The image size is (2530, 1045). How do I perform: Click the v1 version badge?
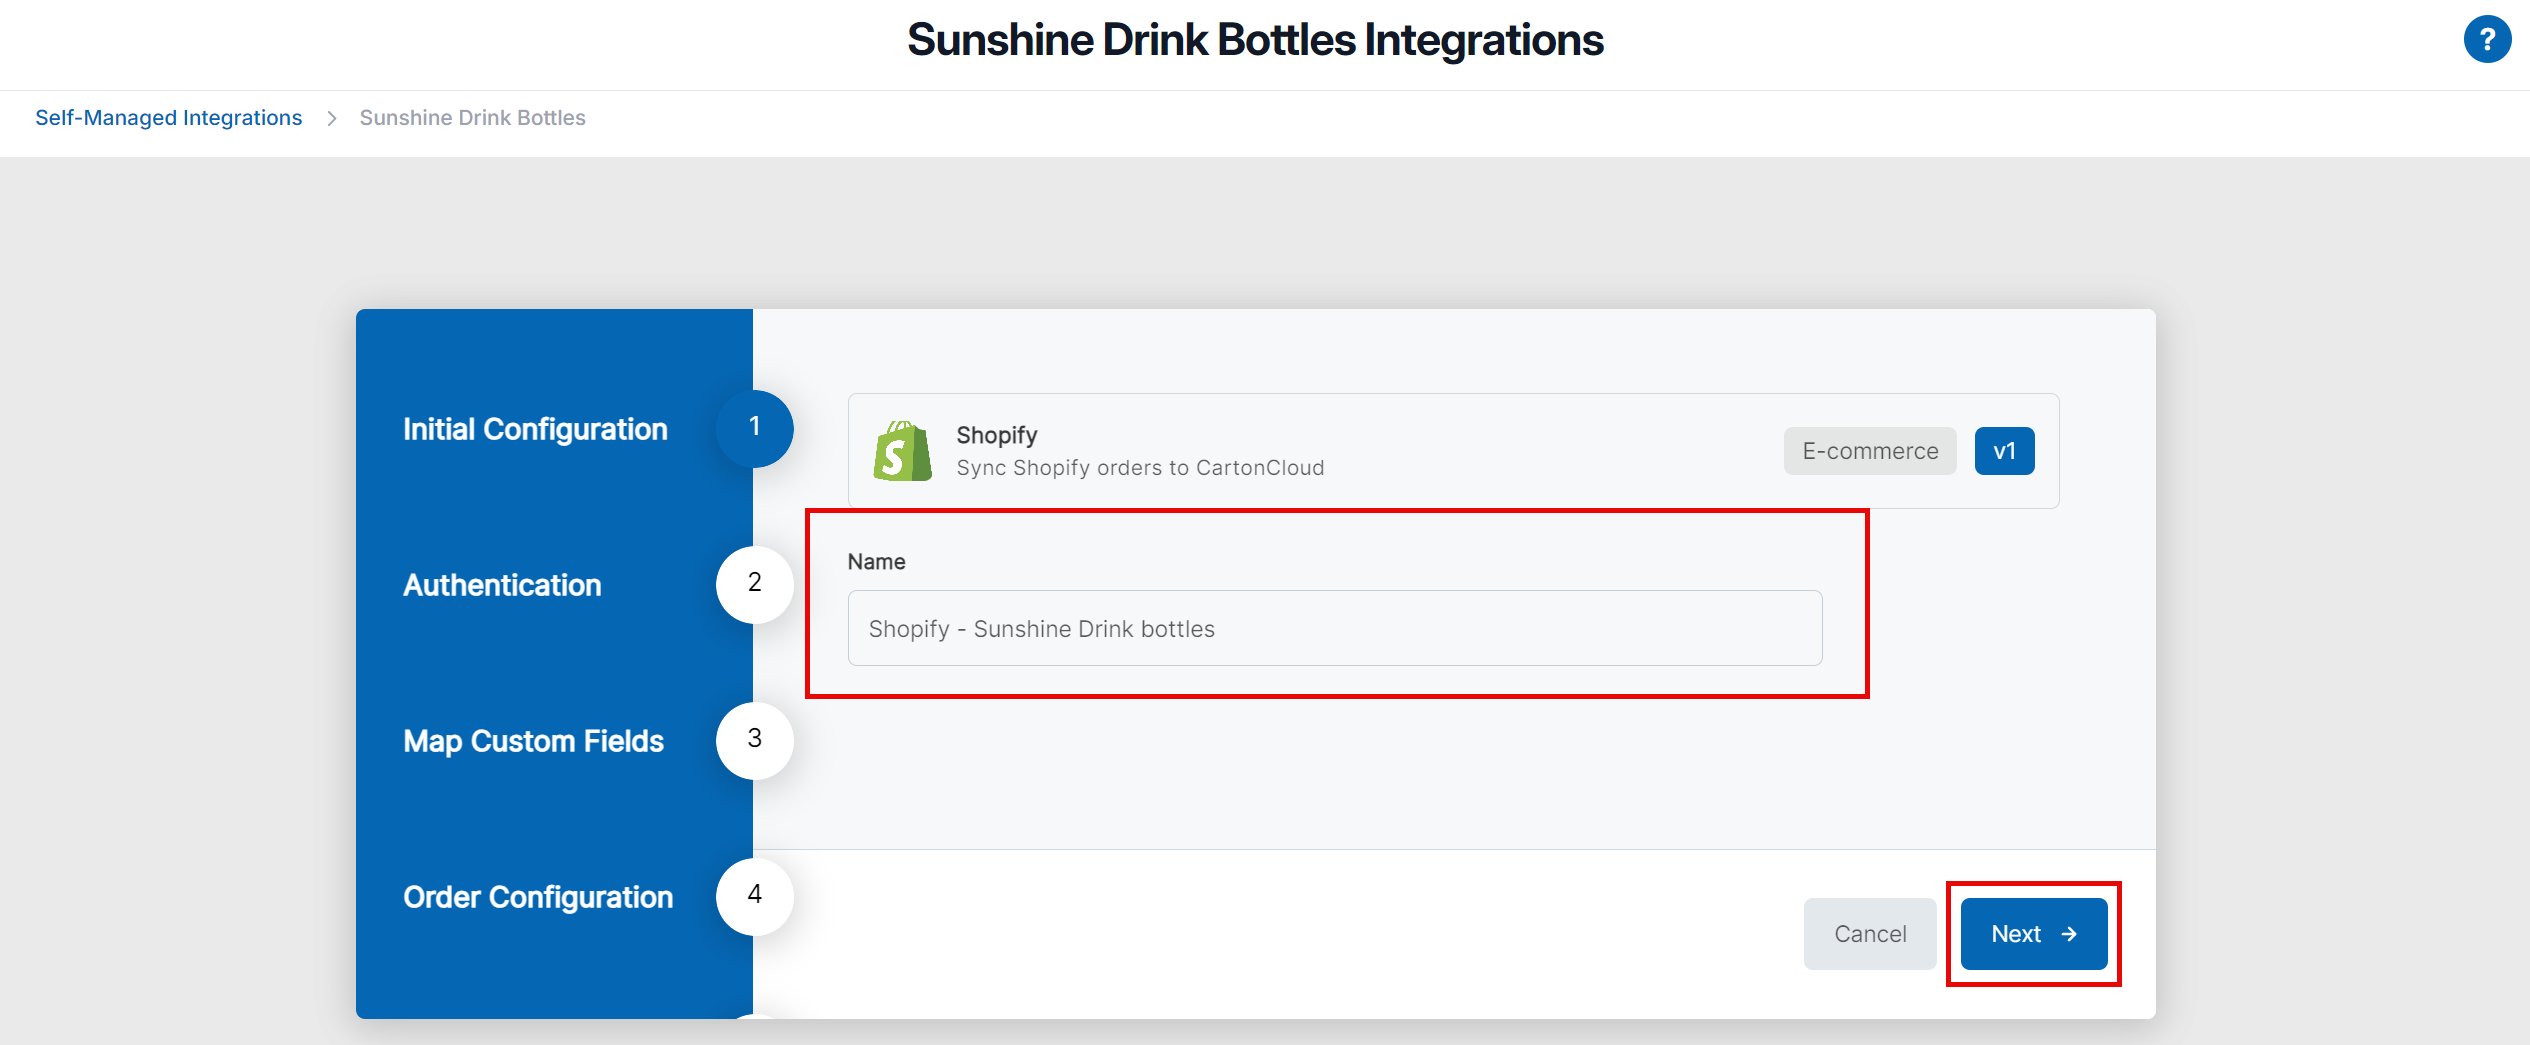2004,451
